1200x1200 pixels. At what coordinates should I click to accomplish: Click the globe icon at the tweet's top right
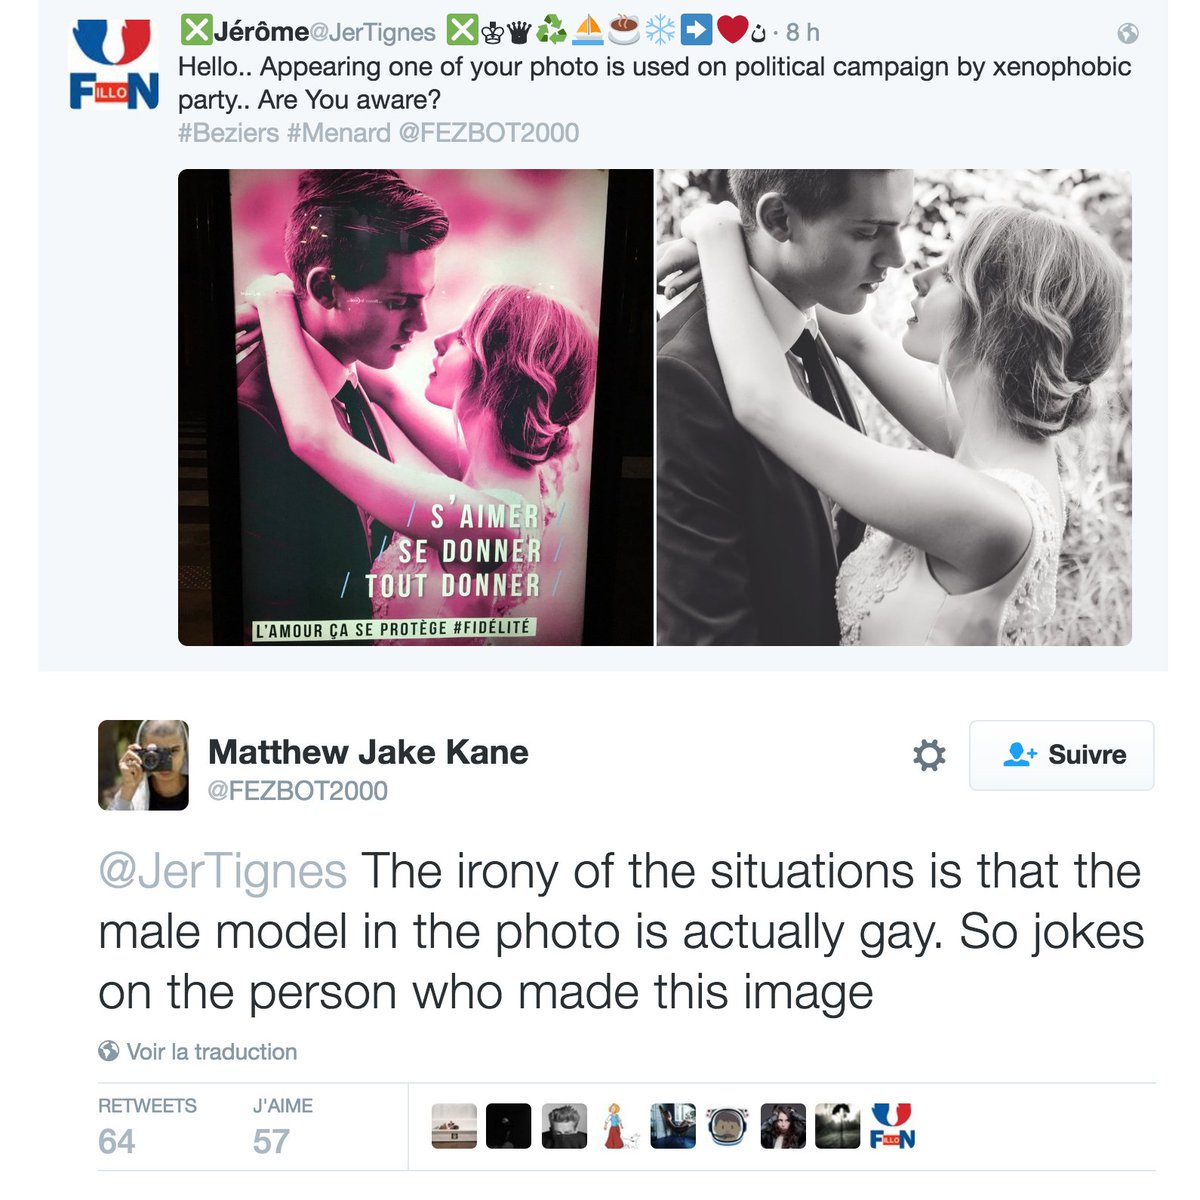(x=1128, y=33)
